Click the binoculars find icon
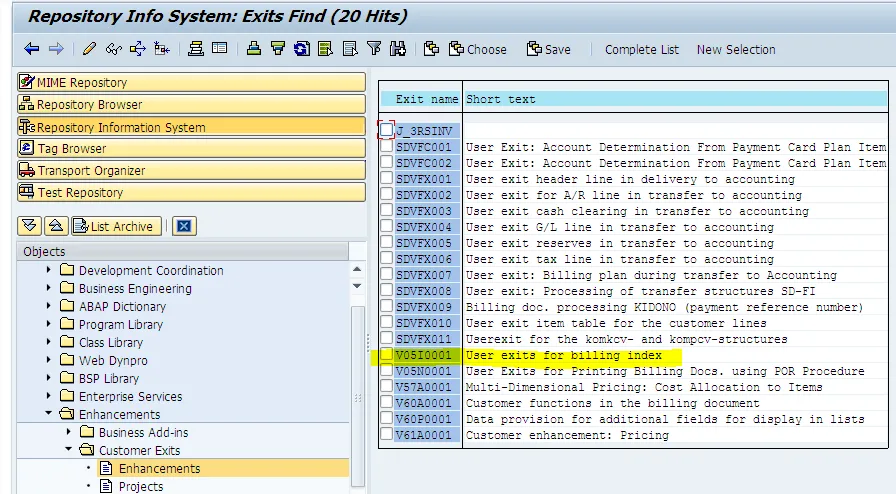 (x=398, y=49)
